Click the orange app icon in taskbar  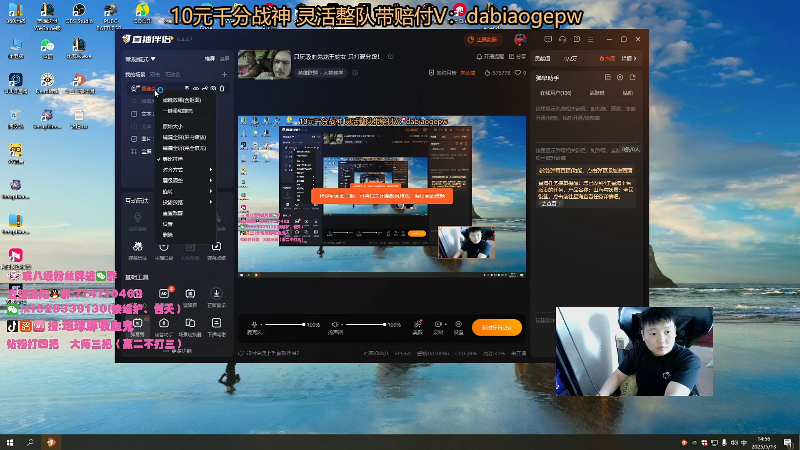coord(51,442)
